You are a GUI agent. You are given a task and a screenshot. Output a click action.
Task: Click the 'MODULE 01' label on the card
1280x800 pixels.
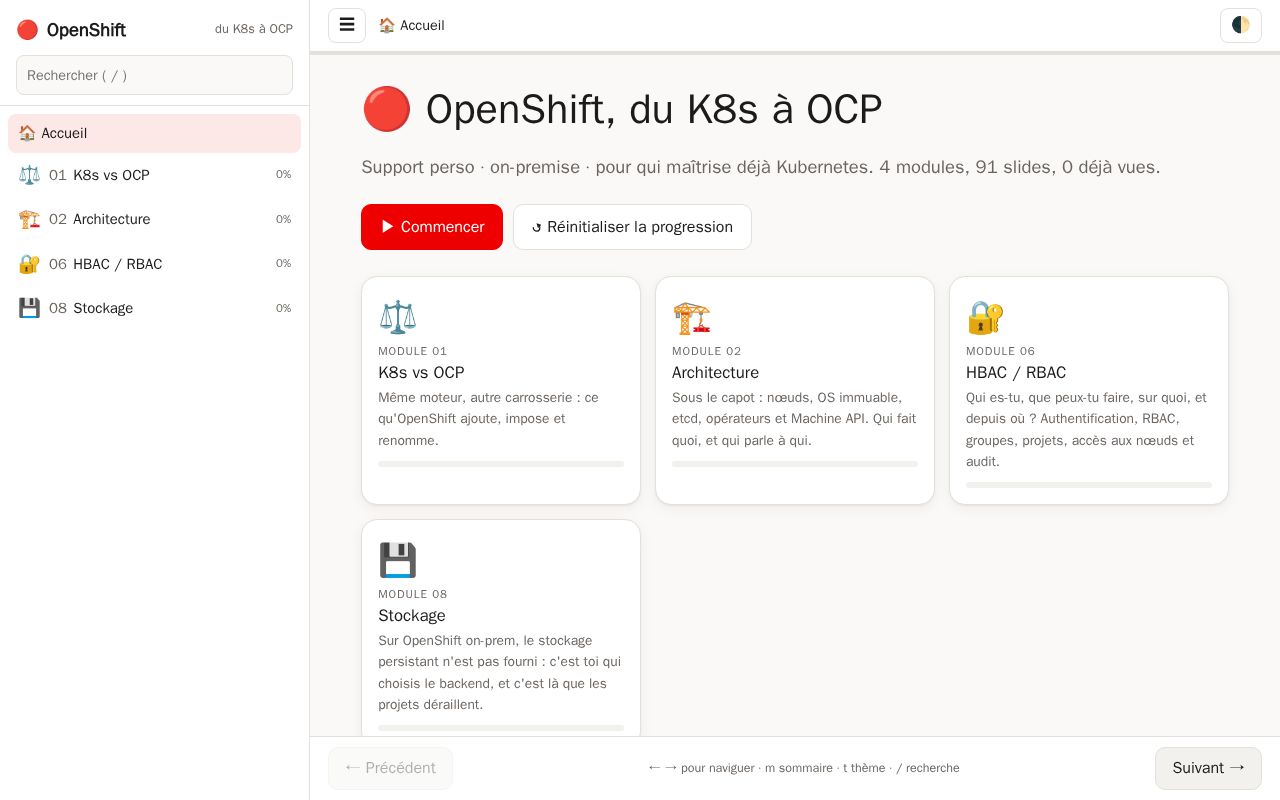click(x=413, y=351)
